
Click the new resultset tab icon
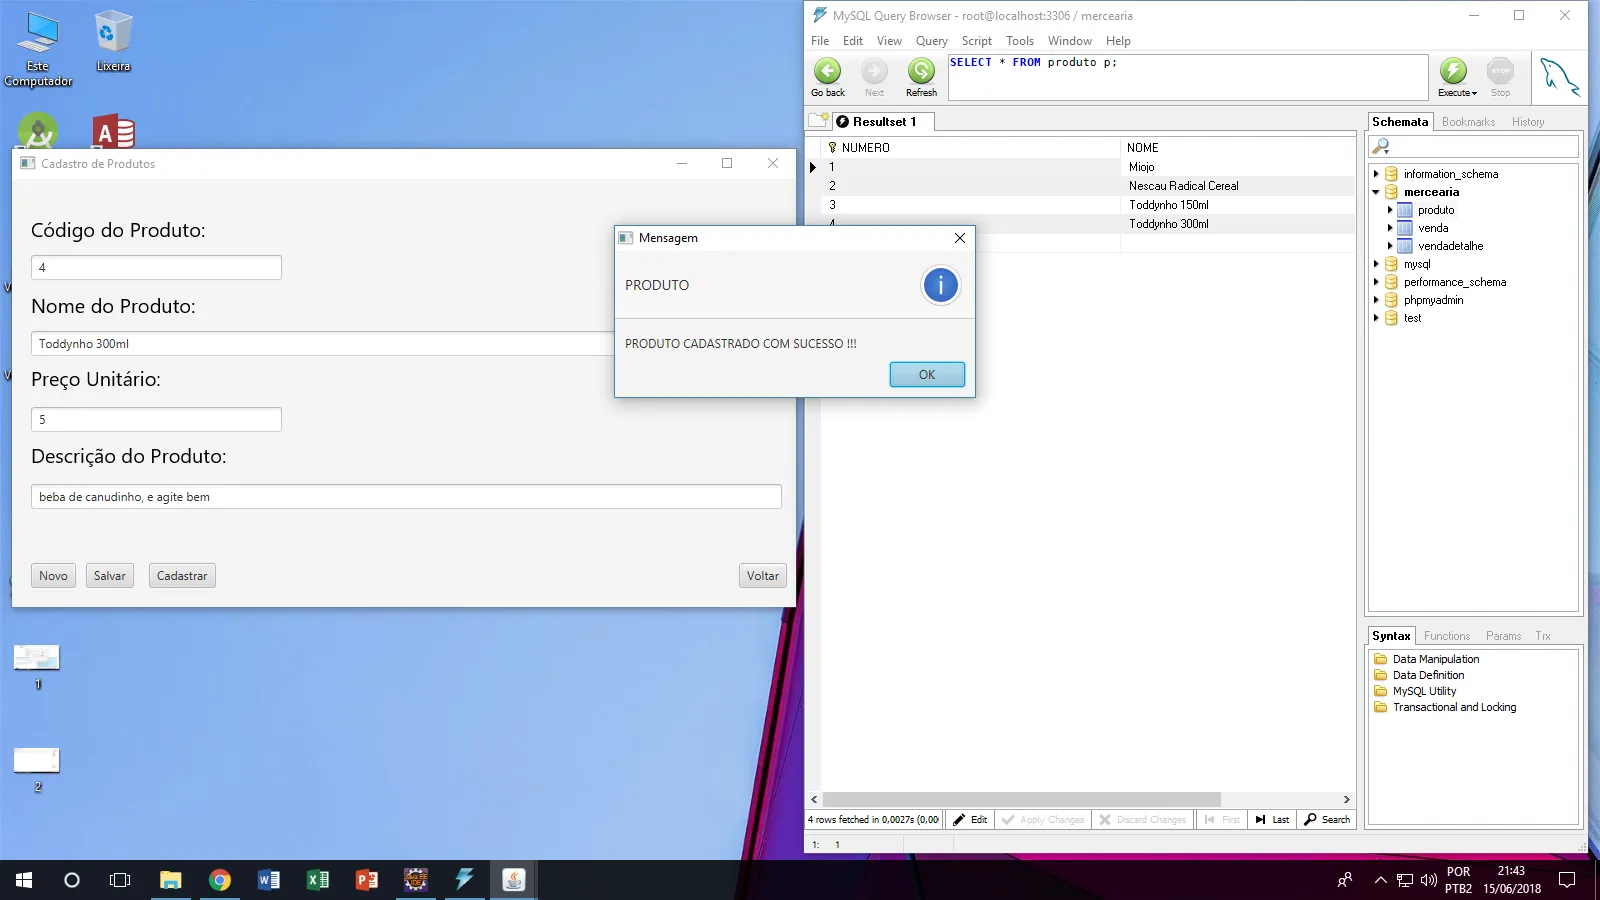[819, 121]
